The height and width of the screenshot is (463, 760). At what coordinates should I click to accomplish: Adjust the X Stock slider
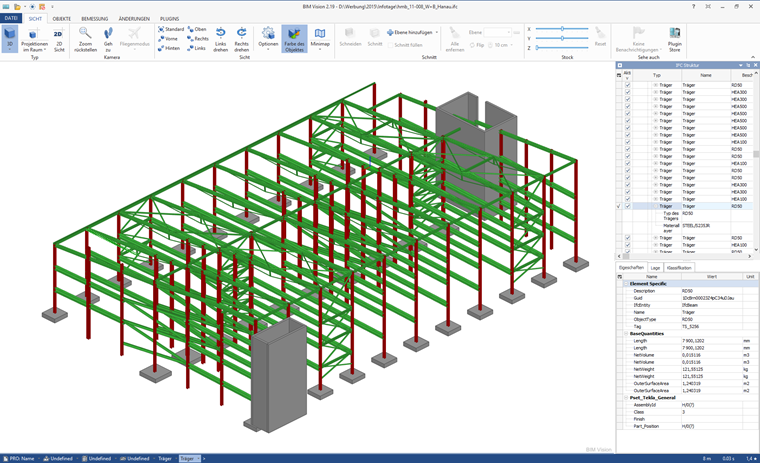pyautogui.click(x=562, y=29)
